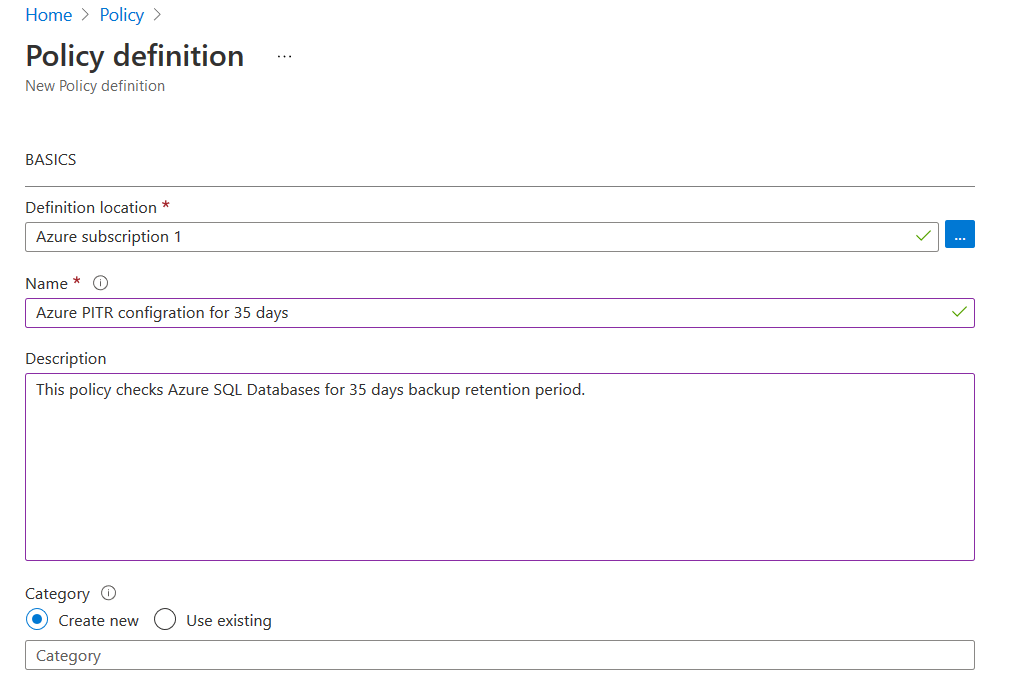Show info tooltip next to Name
The width and height of the screenshot is (1022, 685).
100,283
